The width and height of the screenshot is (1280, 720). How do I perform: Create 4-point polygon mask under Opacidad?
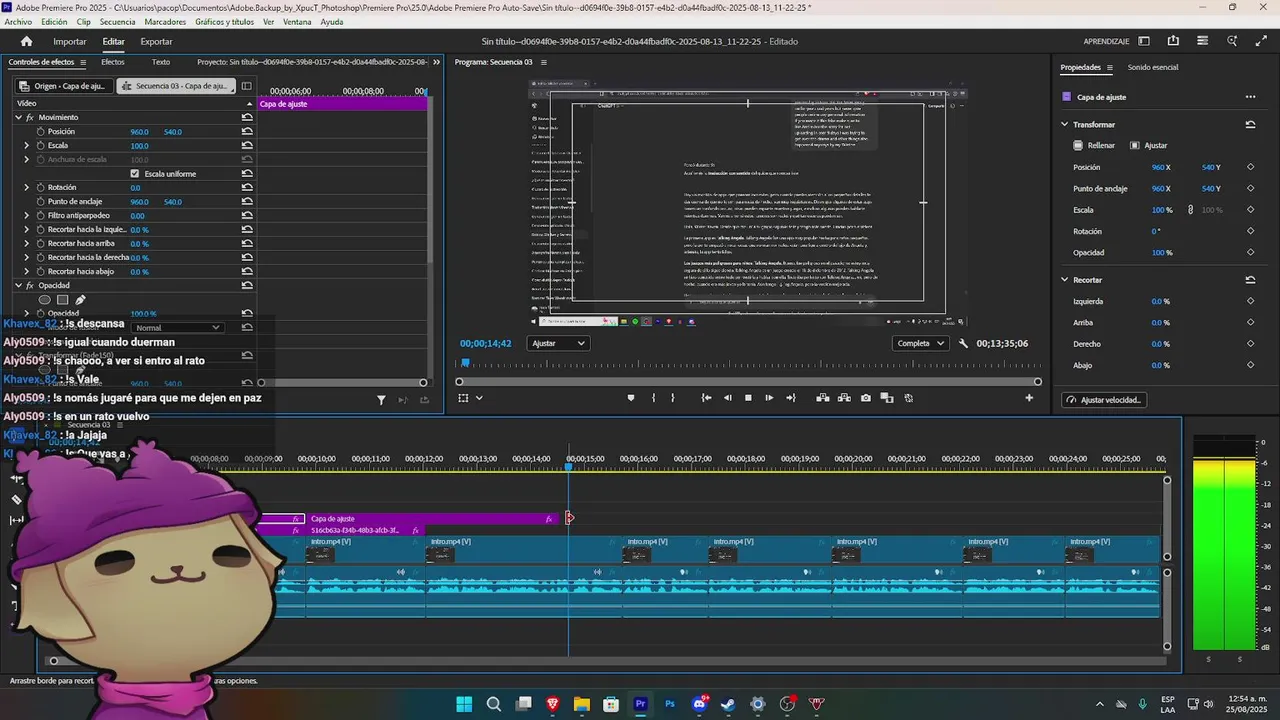[62, 299]
